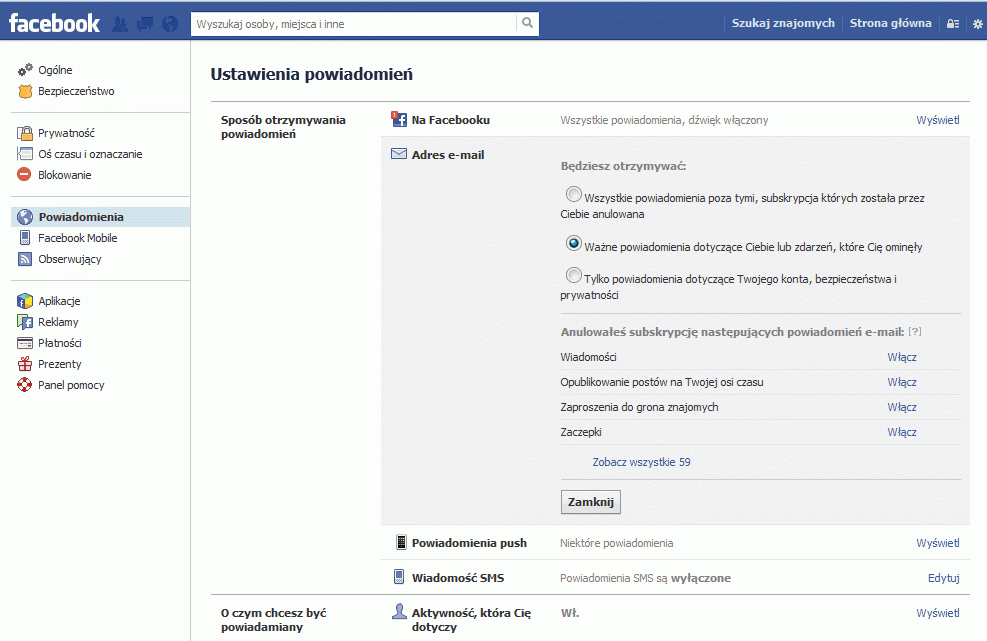
Task: Click the Będziesz otrzymywać: heading text
Action: pyautogui.click(x=623, y=166)
